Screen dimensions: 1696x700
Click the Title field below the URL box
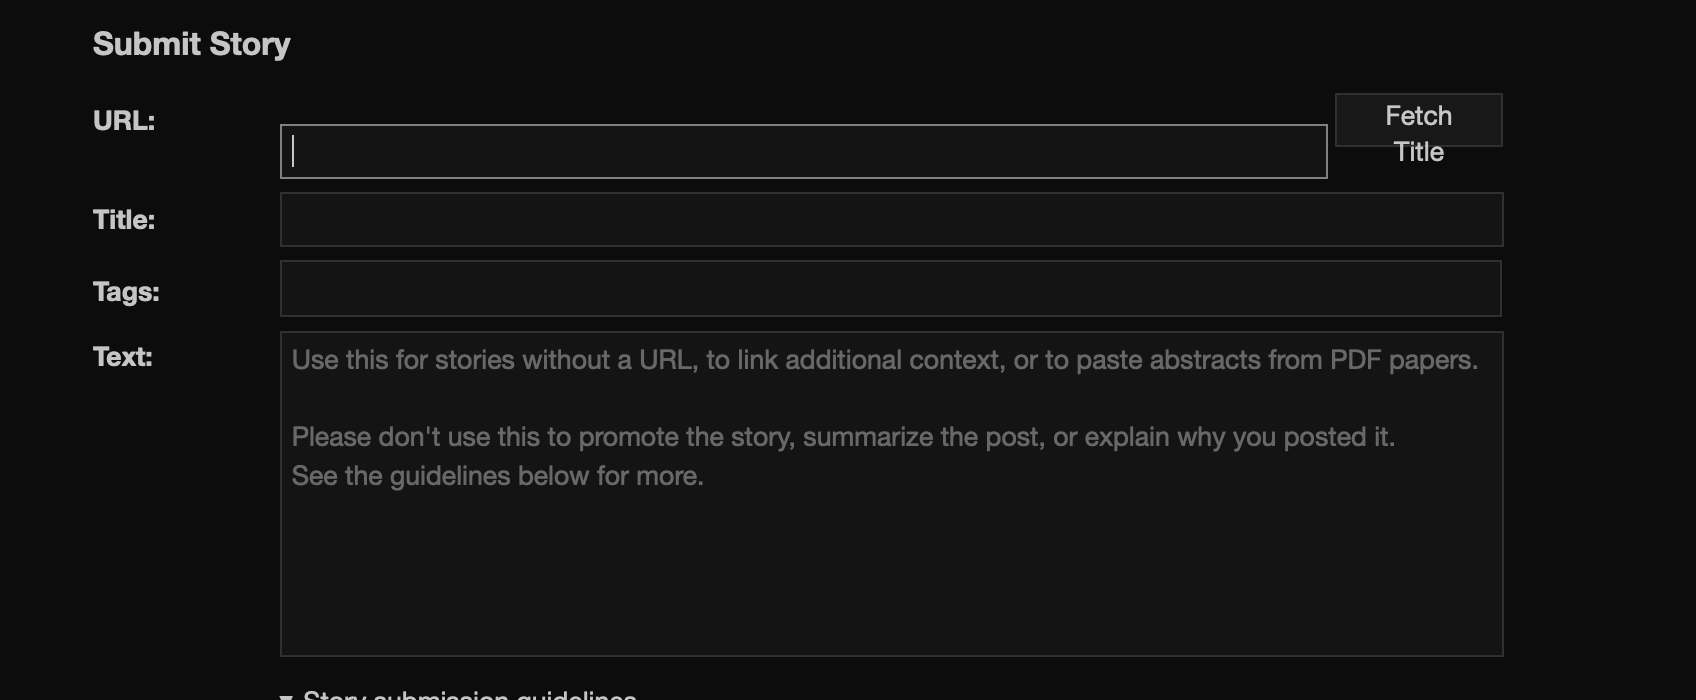pyautogui.click(x=890, y=219)
